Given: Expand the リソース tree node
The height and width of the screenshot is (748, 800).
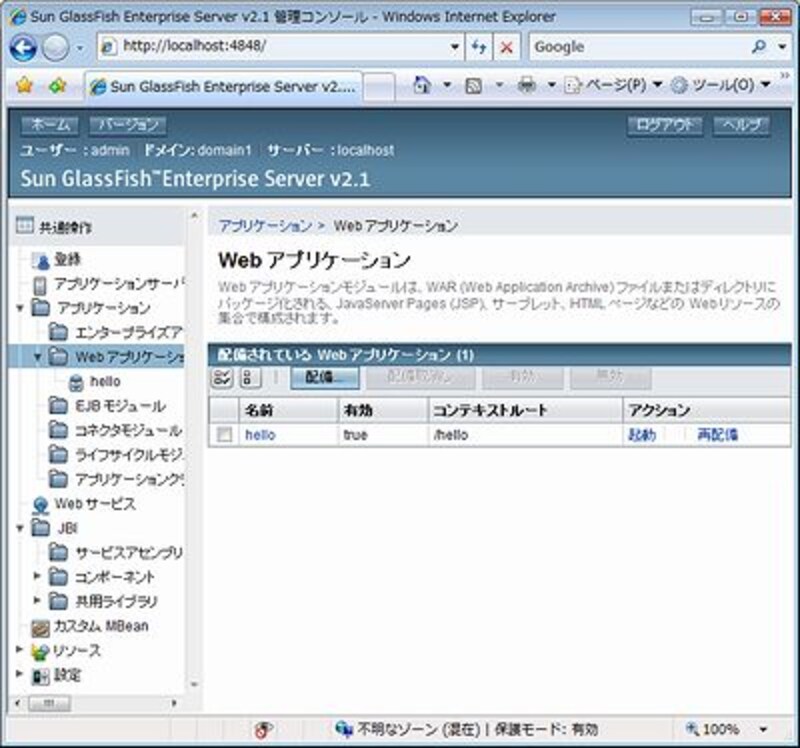Looking at the screenshot, I should tap(21, 650).
